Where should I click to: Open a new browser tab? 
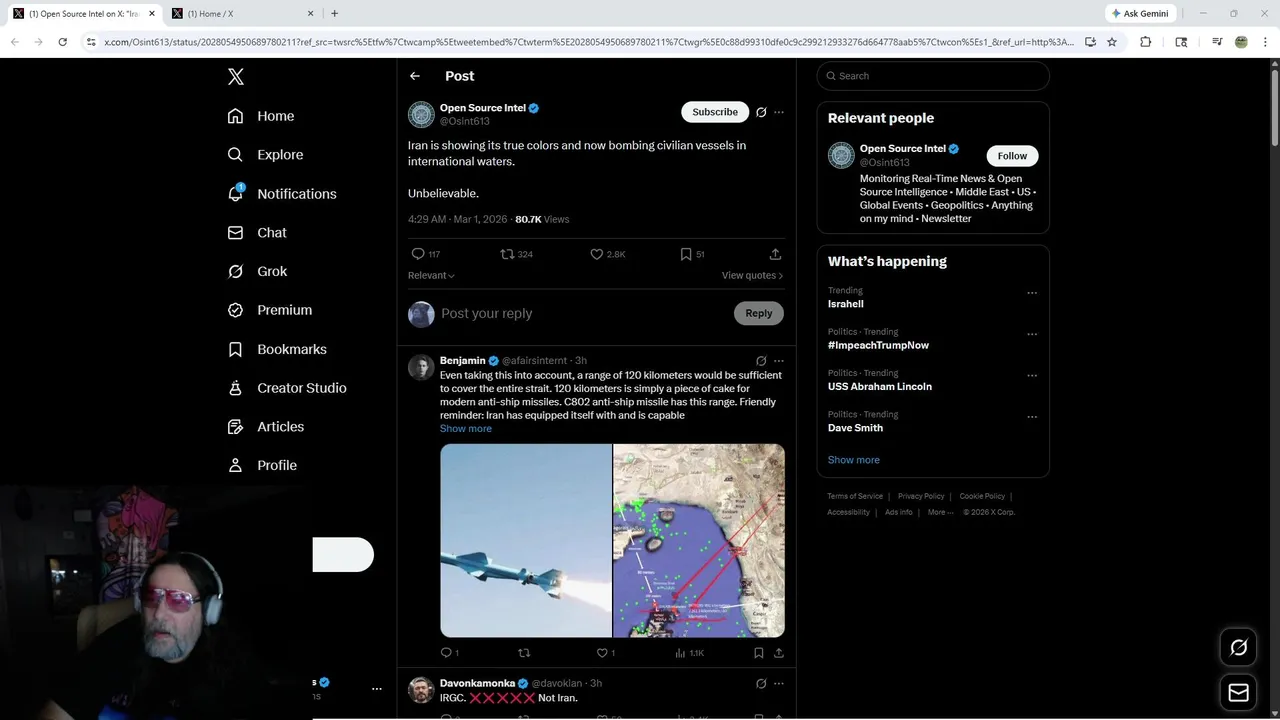coord(334,14)
